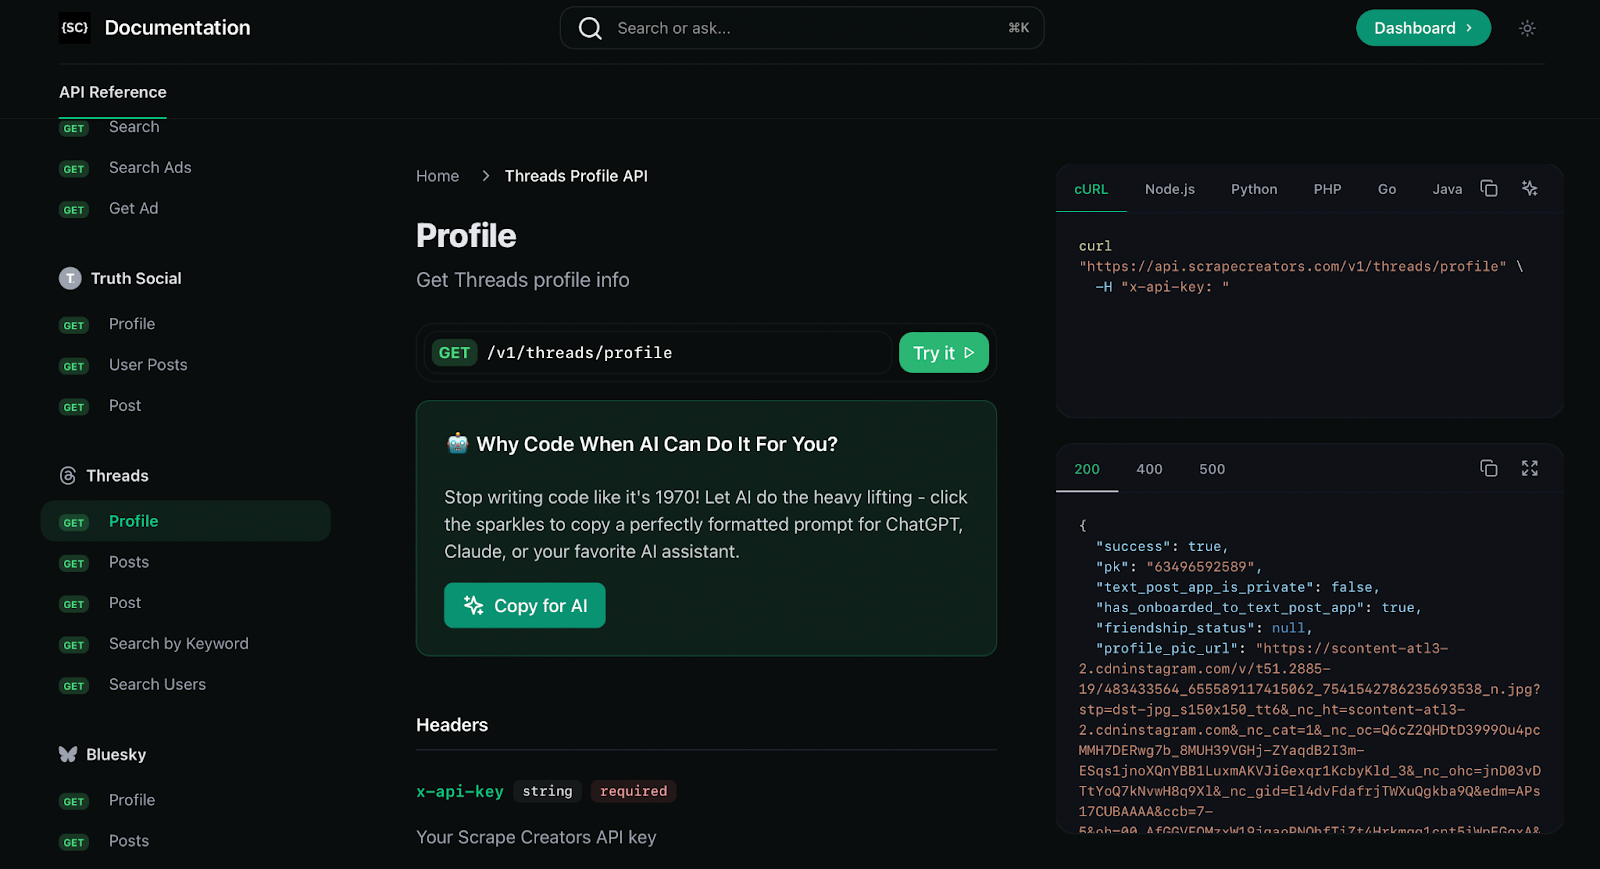Click the /v1/threads/profile endpoint path
1600x869 pixels.
(x=579, y=353)
